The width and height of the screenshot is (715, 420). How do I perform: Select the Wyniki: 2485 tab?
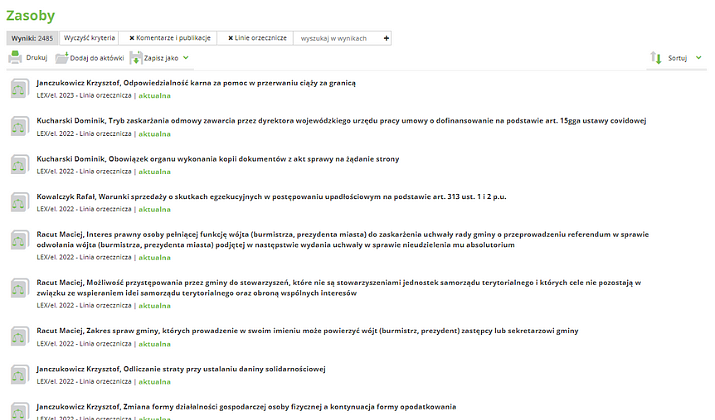[32, 38]
